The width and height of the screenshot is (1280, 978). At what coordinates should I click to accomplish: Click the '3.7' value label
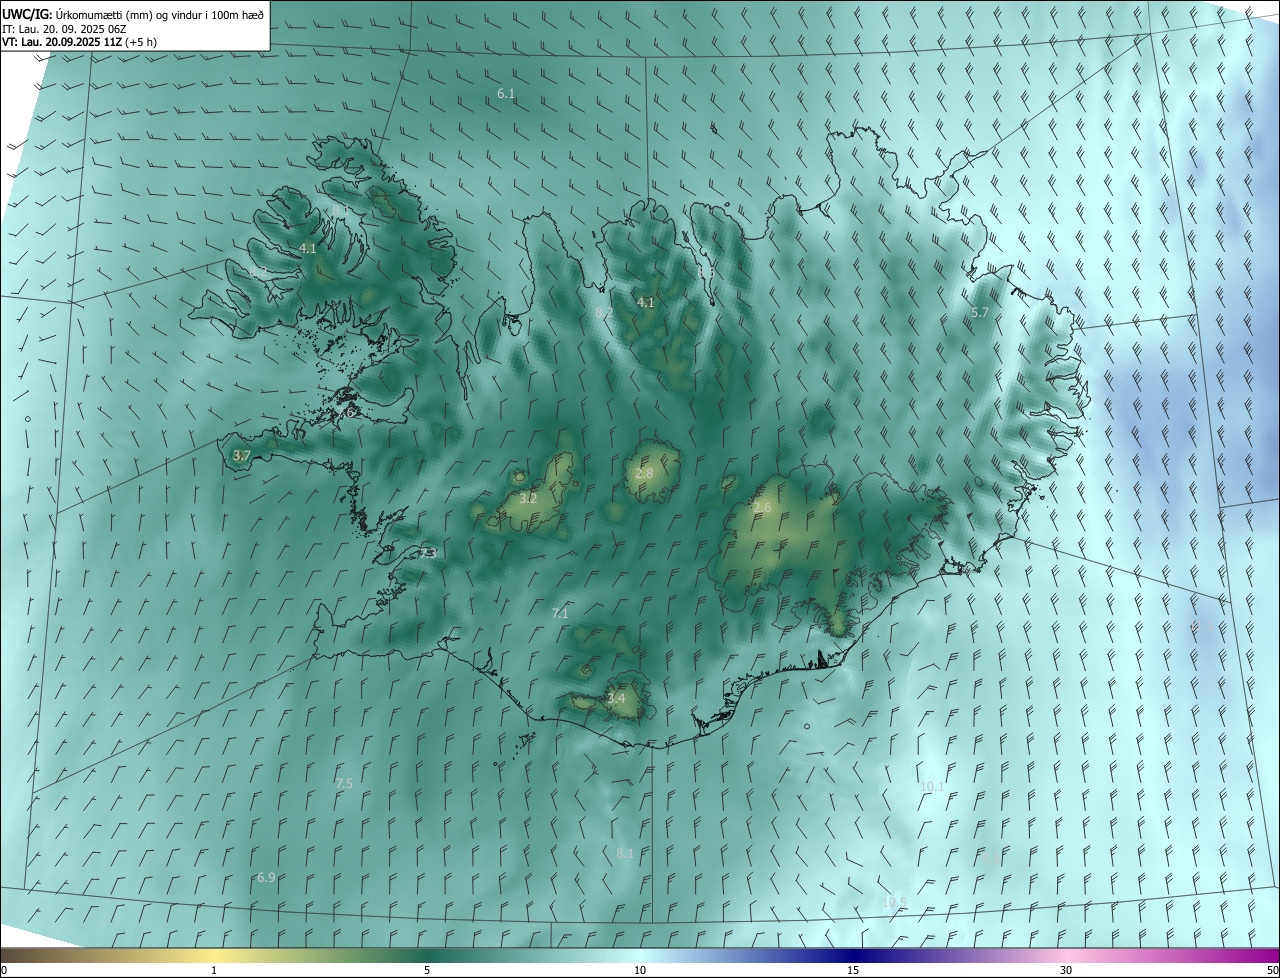point(241,456)
